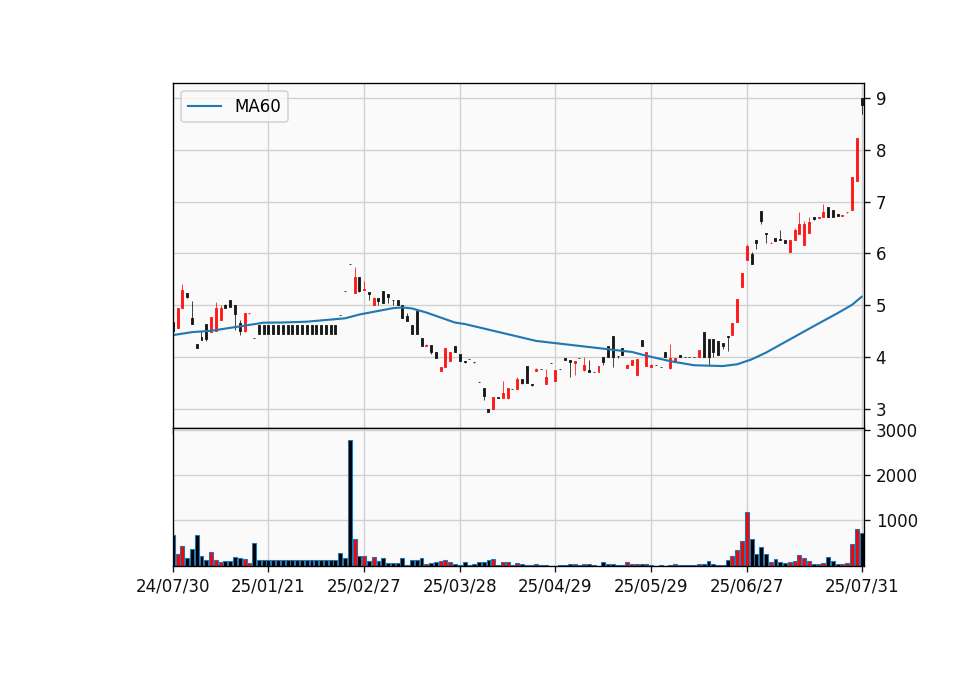
Task: Select the 25/01/21 date label
Action: click(268, 586)
